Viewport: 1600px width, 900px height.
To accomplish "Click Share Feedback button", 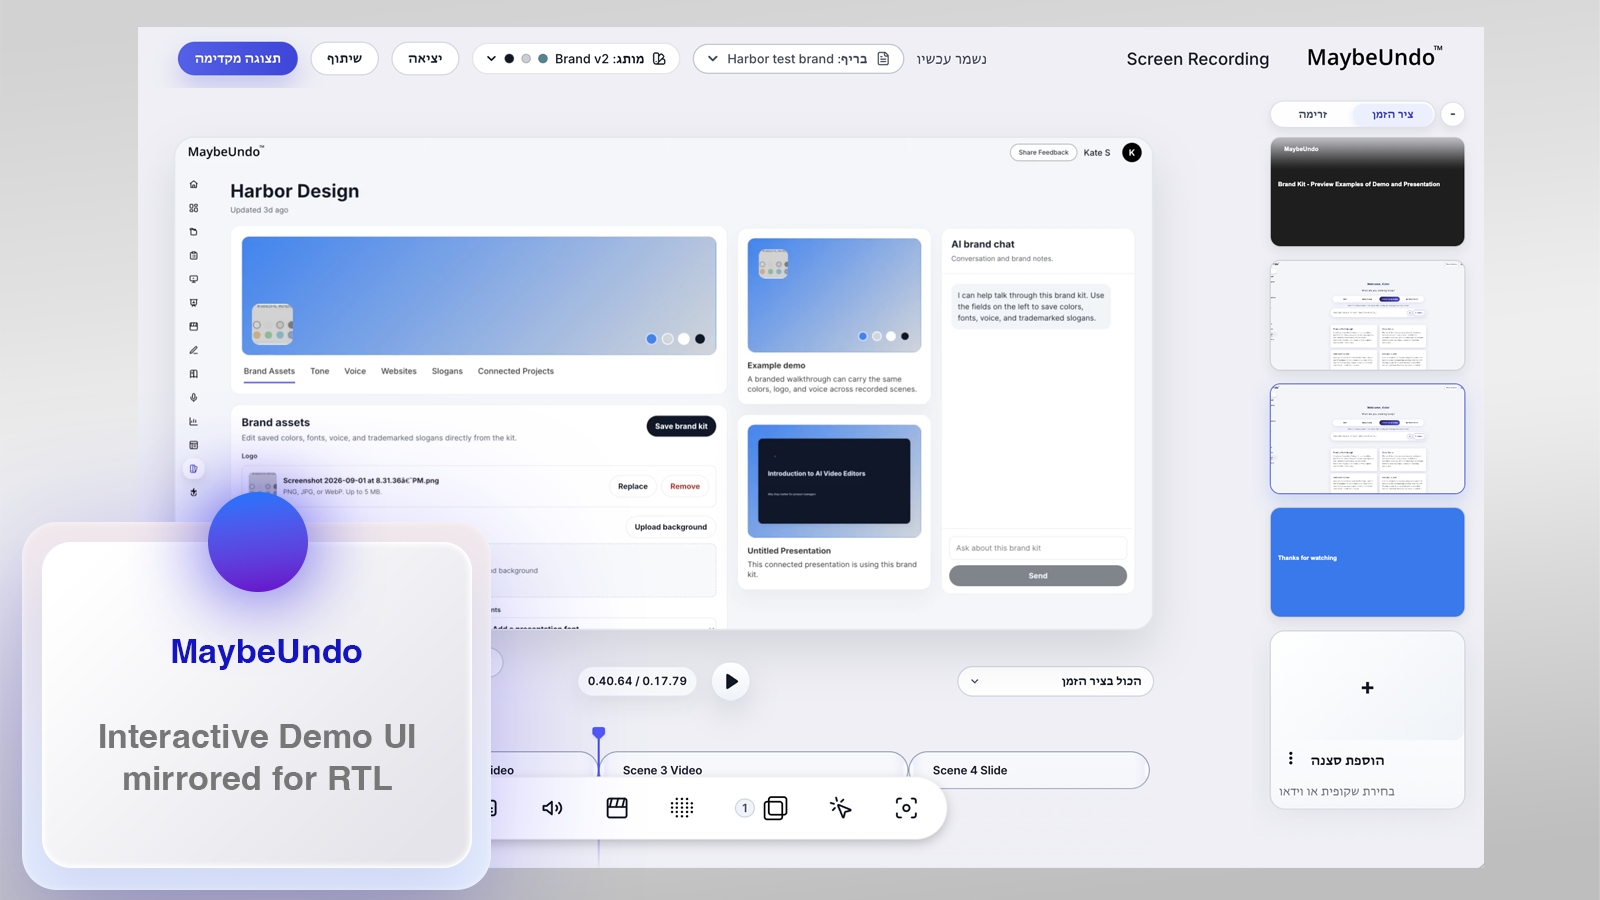I will pyautogui.click(x=1044, y=153).
